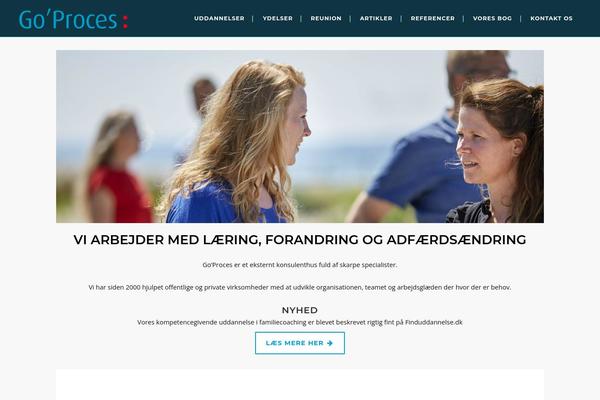Click the Go'Proces logo

pos(73,19)
